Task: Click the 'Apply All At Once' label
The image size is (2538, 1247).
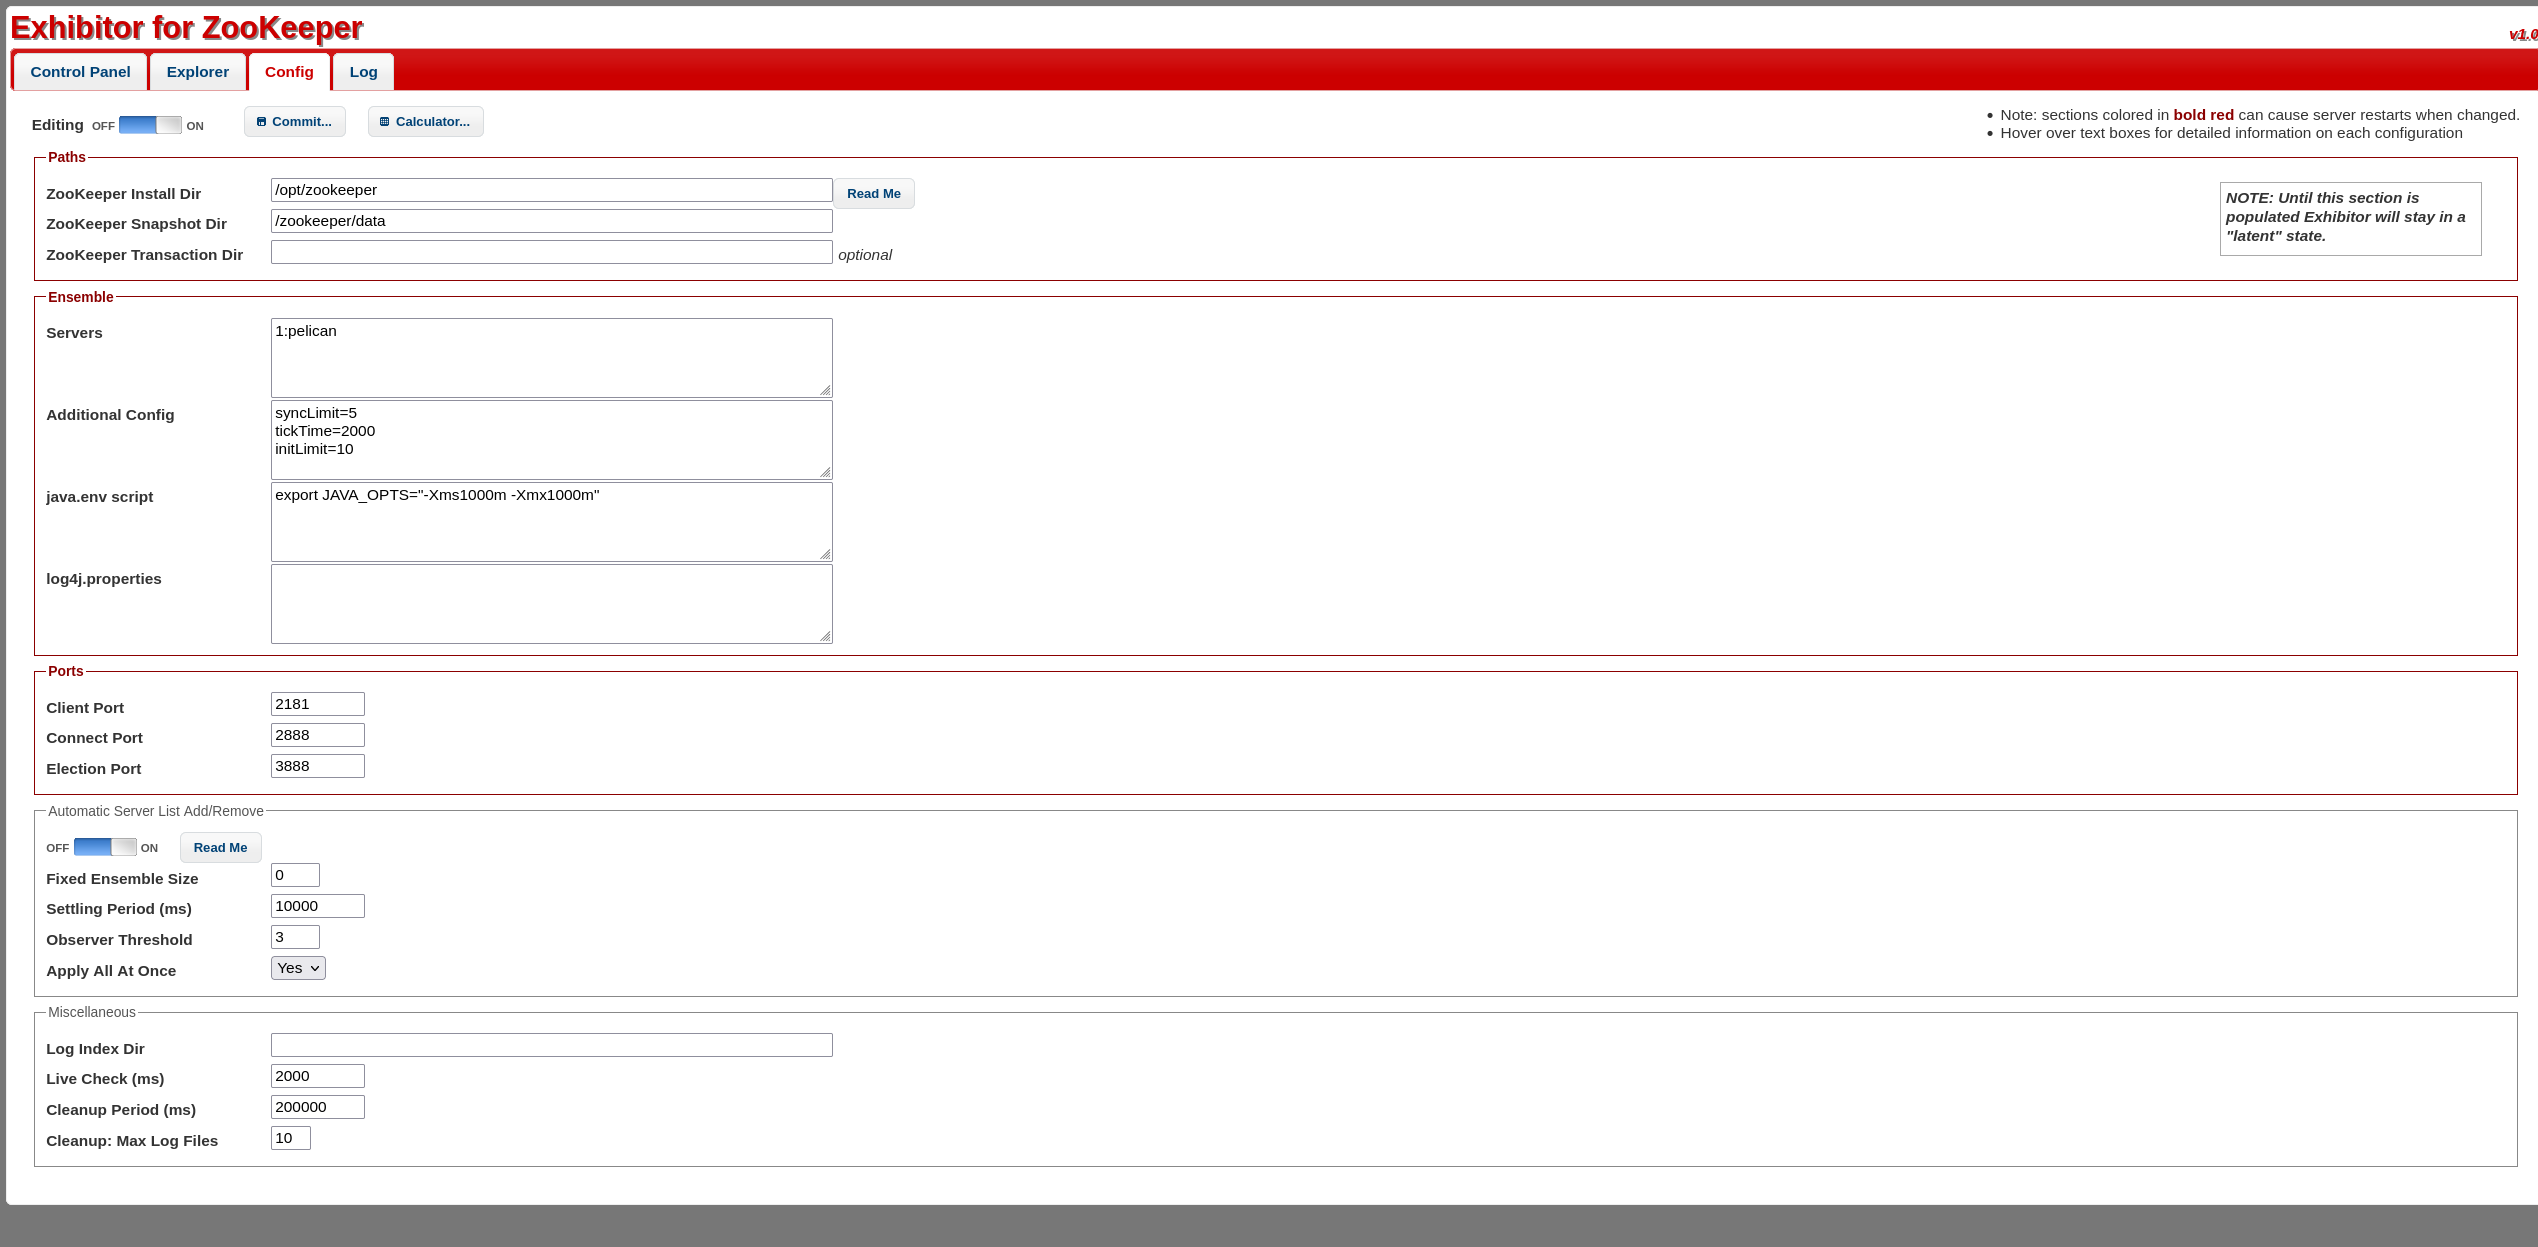Action: 111,971
